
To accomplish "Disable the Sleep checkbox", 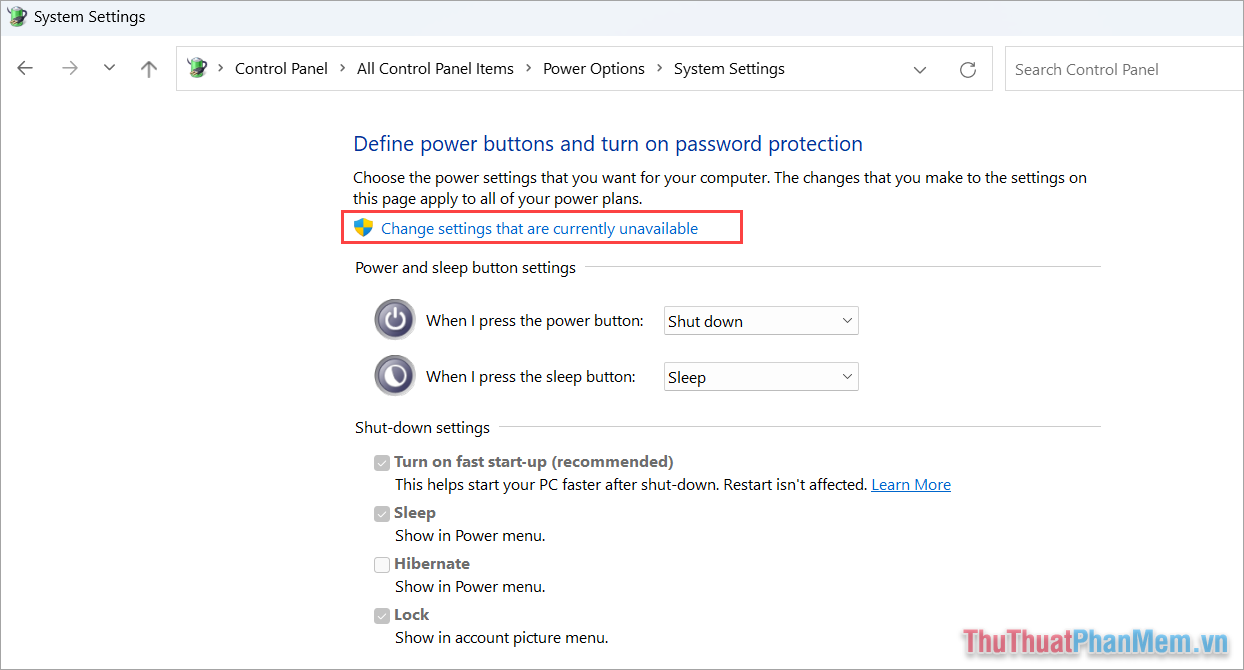I will pyautogui.click(x=381, y=513).
